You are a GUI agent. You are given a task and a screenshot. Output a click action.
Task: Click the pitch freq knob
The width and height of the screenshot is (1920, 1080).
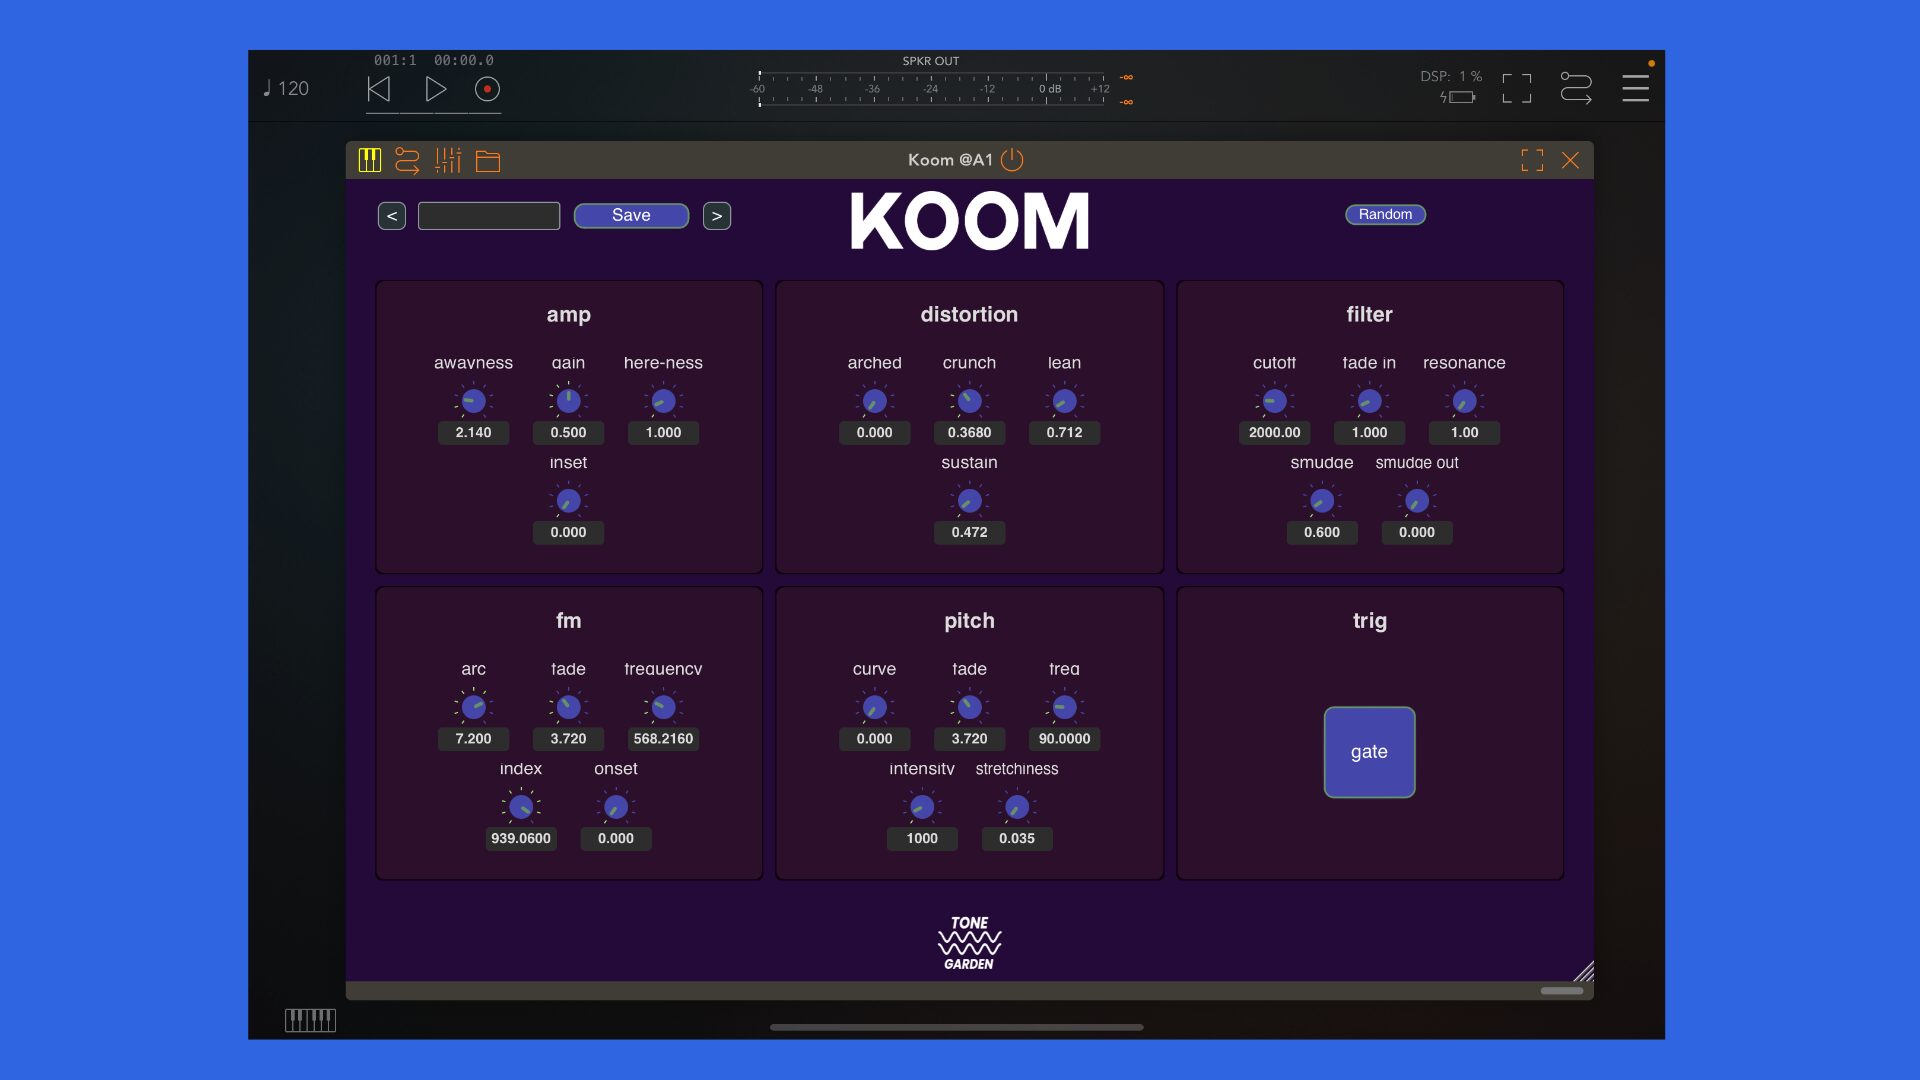tap(1064, 707)
